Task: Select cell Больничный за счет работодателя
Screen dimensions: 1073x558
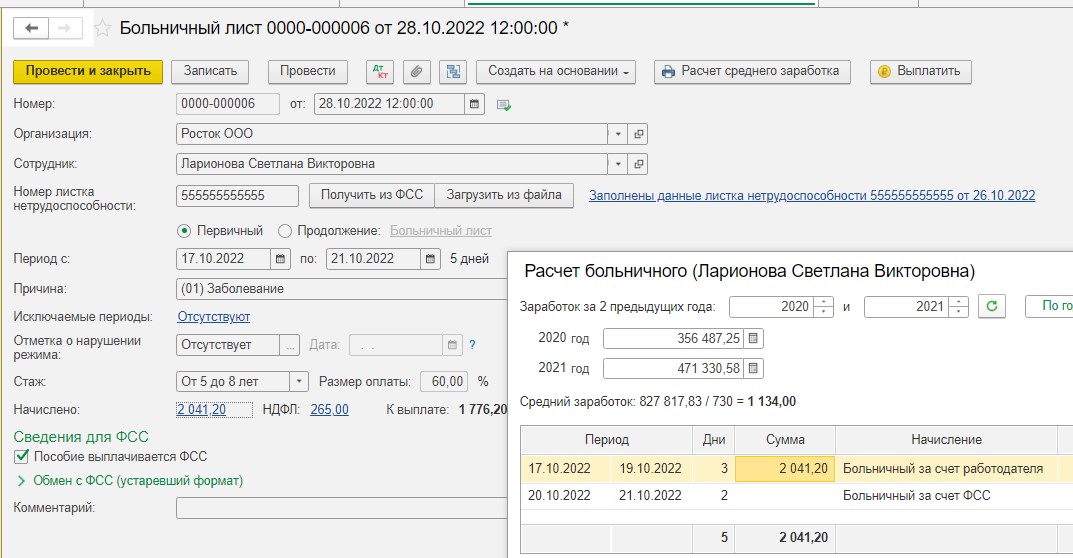Action: pyautogui.click(x=946, y=469)
